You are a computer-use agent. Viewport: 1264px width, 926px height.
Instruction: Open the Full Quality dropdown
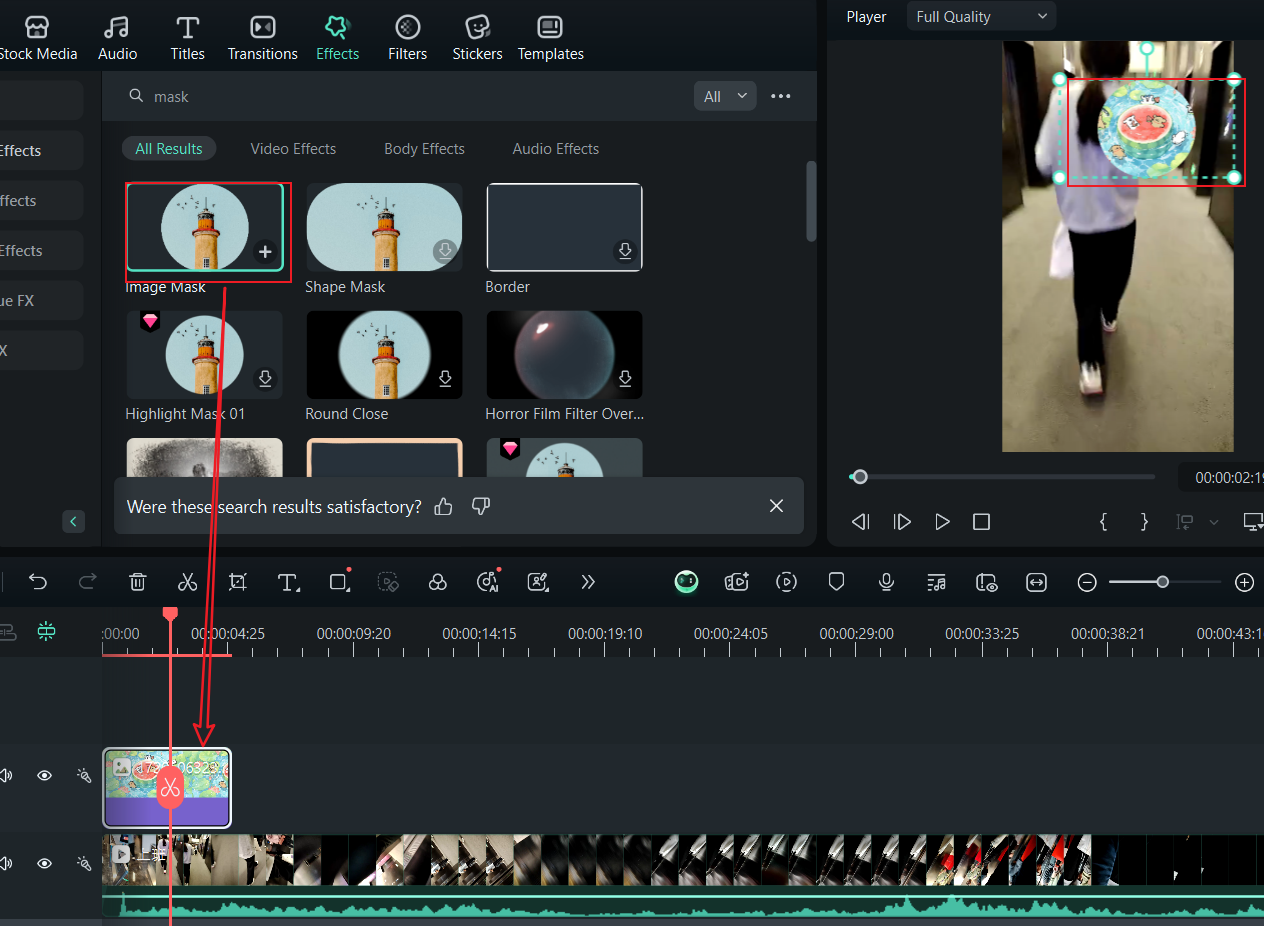[980, 16]
